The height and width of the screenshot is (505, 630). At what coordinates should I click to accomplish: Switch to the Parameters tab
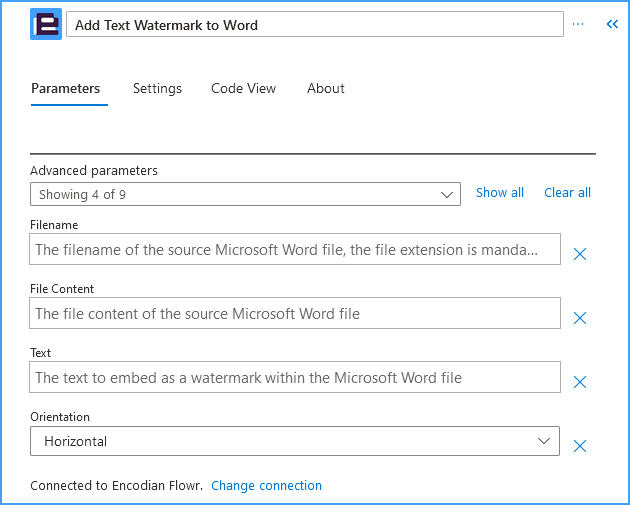[x=65, y=88]
